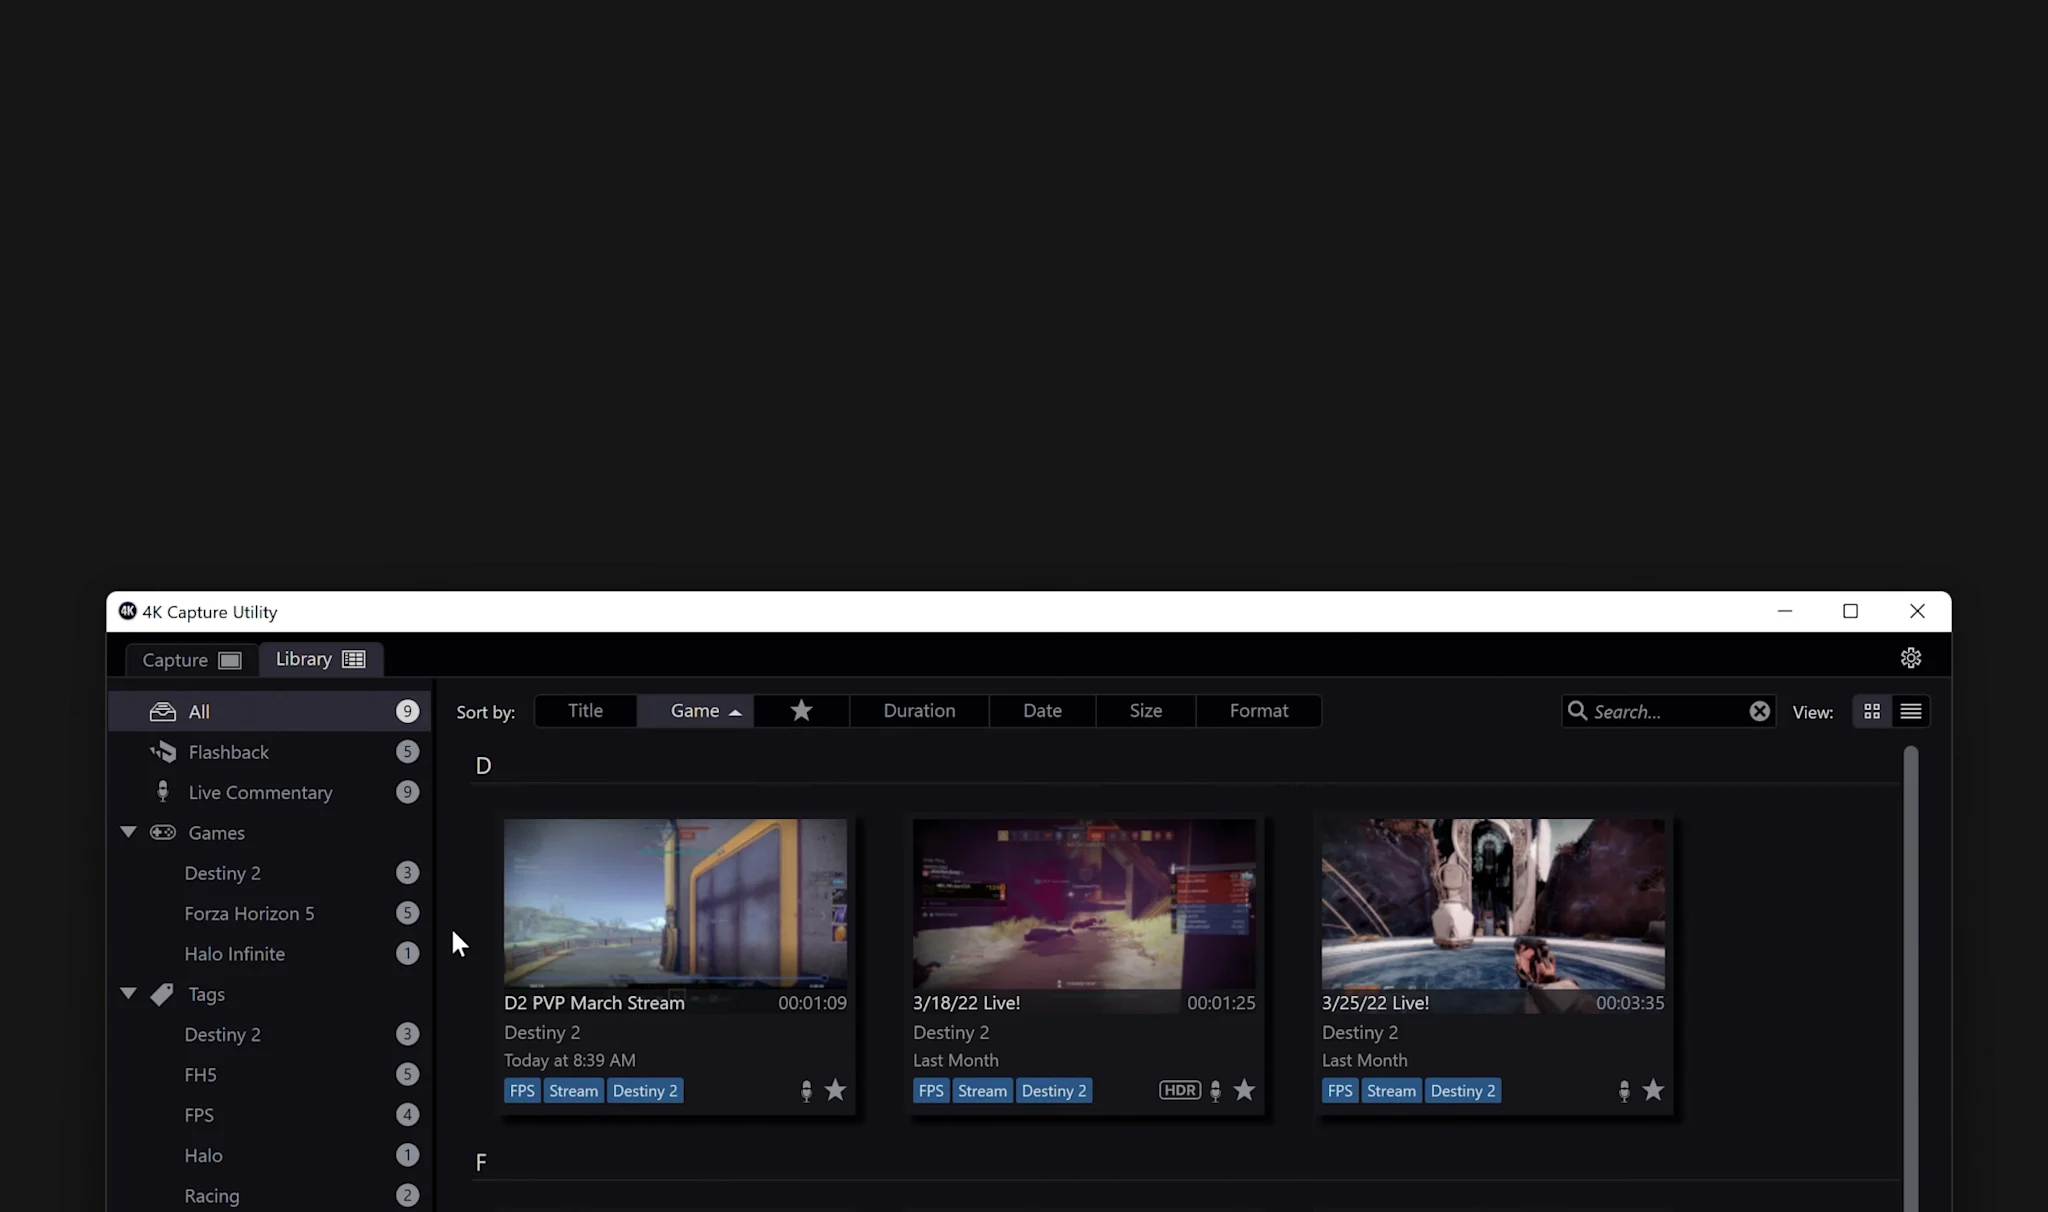The image size is (2048, 1212).
Task: Toggle Game sort order ascending arrow
Action: [x=732, y=711]
